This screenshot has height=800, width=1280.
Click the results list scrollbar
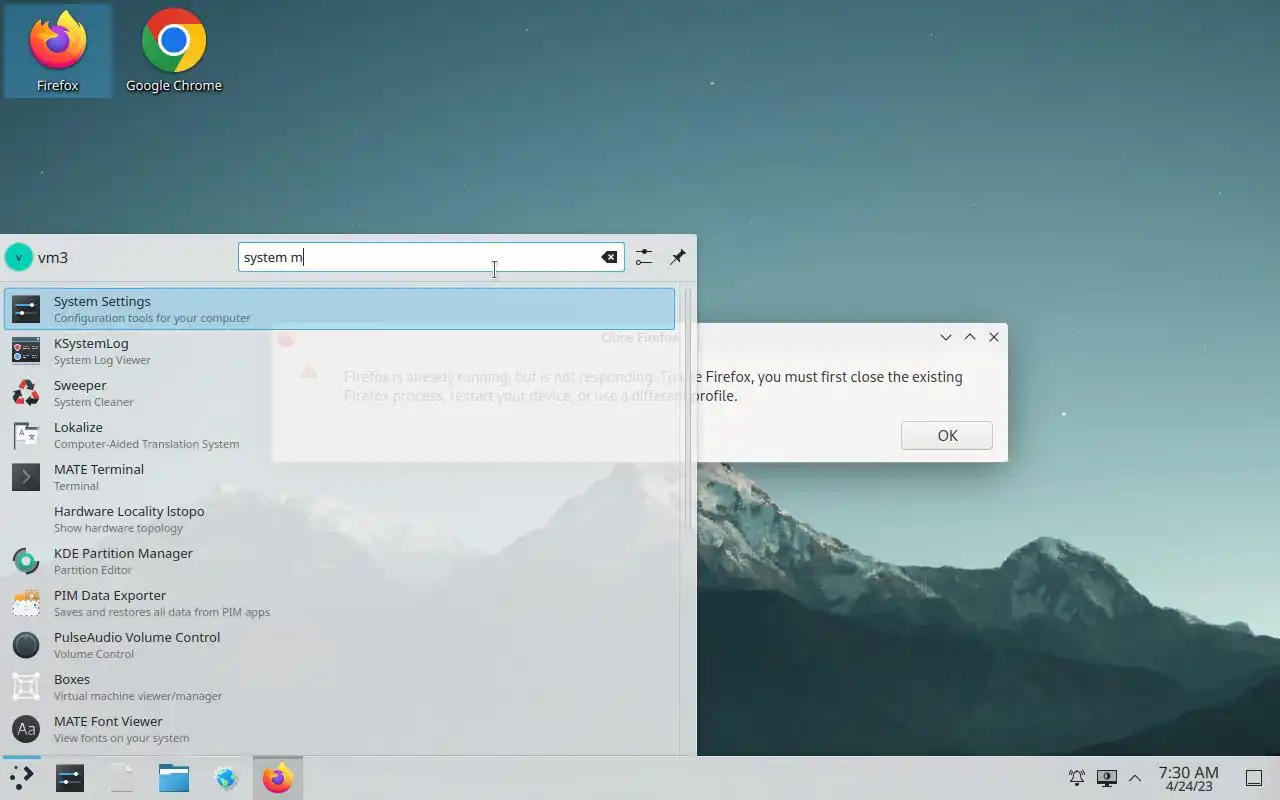688,410
